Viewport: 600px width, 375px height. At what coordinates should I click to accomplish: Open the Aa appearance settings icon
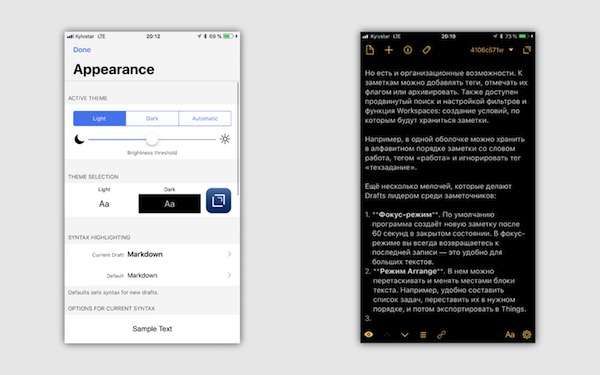510,335
